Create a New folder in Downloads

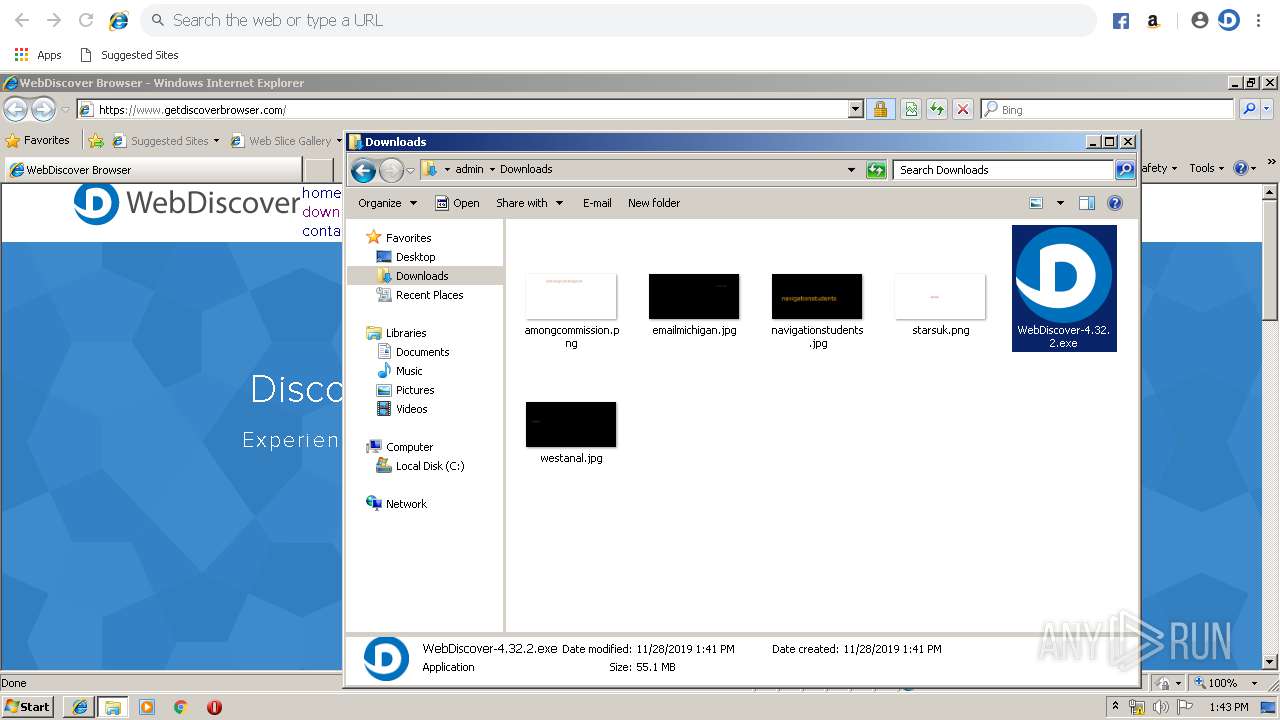pos(654,203)
